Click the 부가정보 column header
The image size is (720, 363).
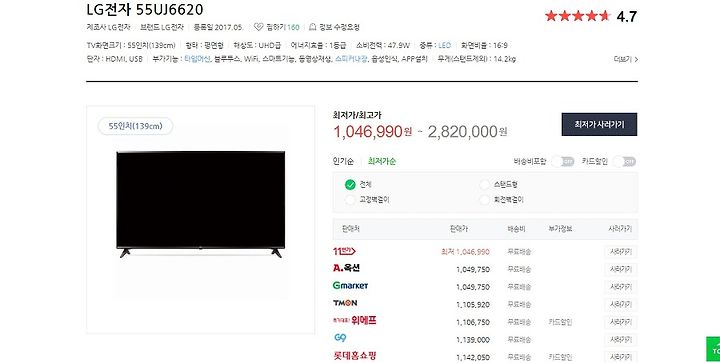point(560,229)
